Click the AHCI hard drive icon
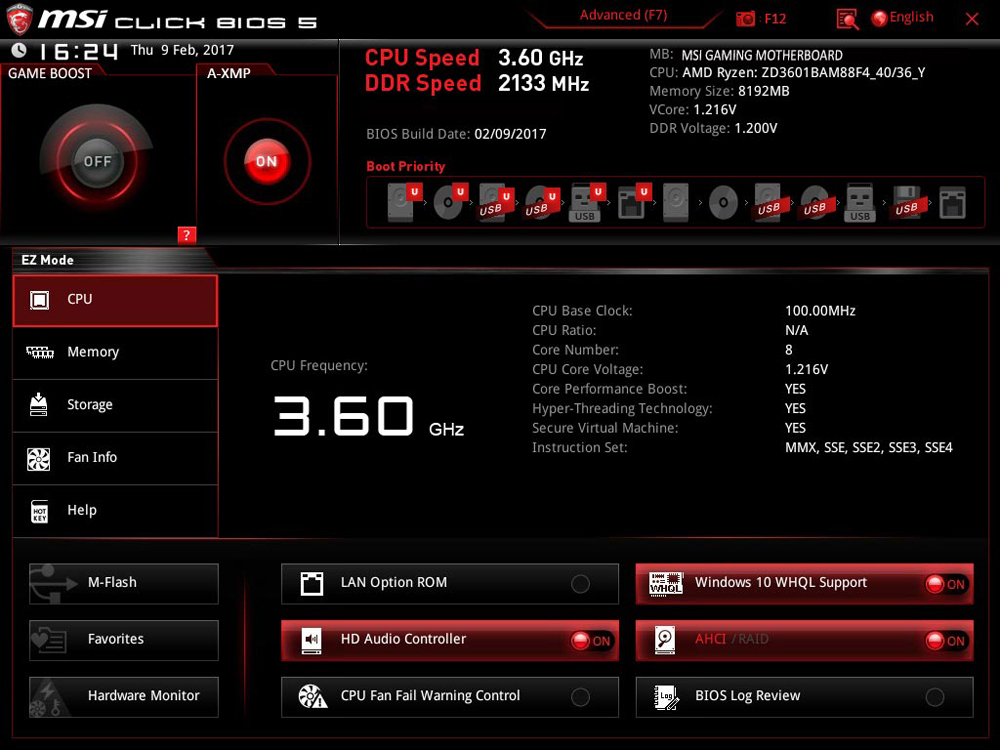The height and width of the screenshot is (750, 1000). [665, 640]
